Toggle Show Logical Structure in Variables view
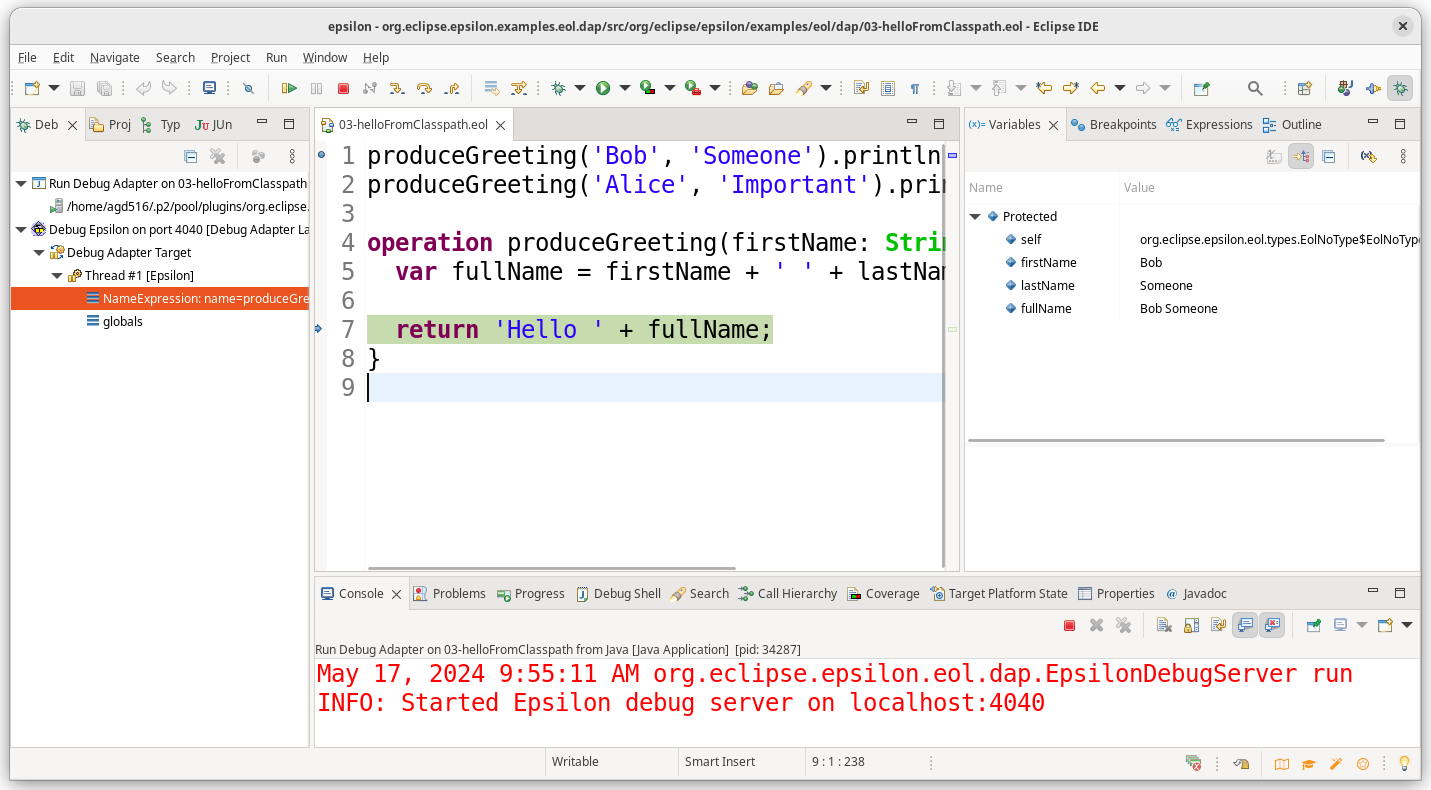This screenshot has height=790, width=1431. 1301,156
